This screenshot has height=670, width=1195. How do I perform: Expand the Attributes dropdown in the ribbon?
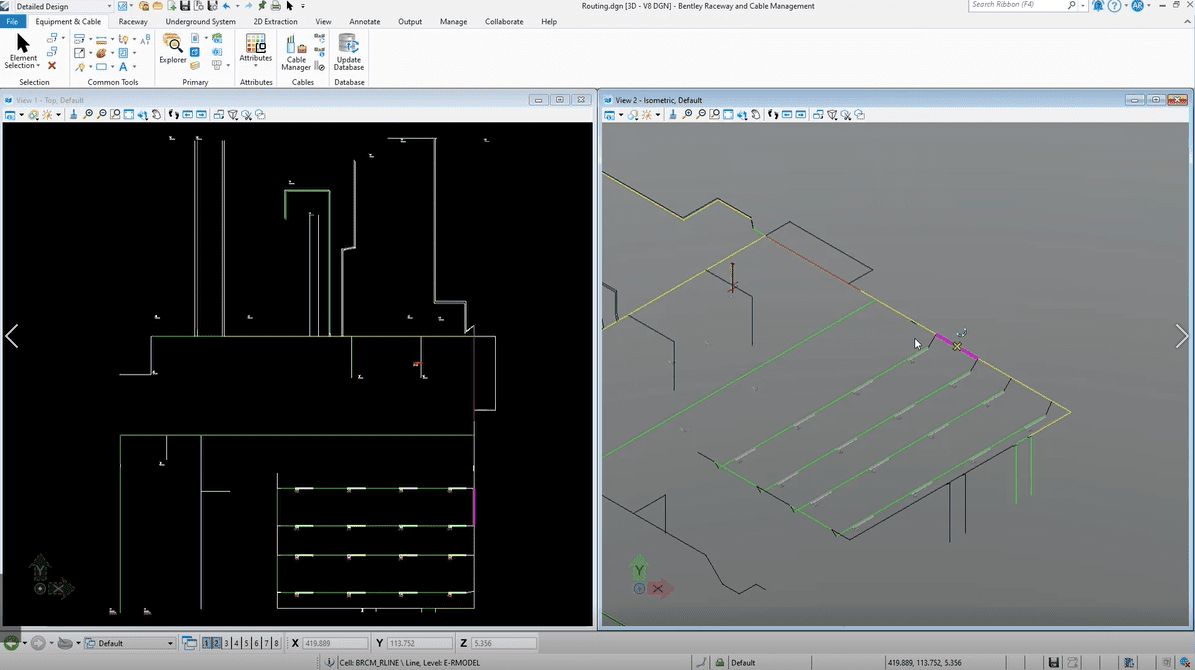tap(256, 66)
